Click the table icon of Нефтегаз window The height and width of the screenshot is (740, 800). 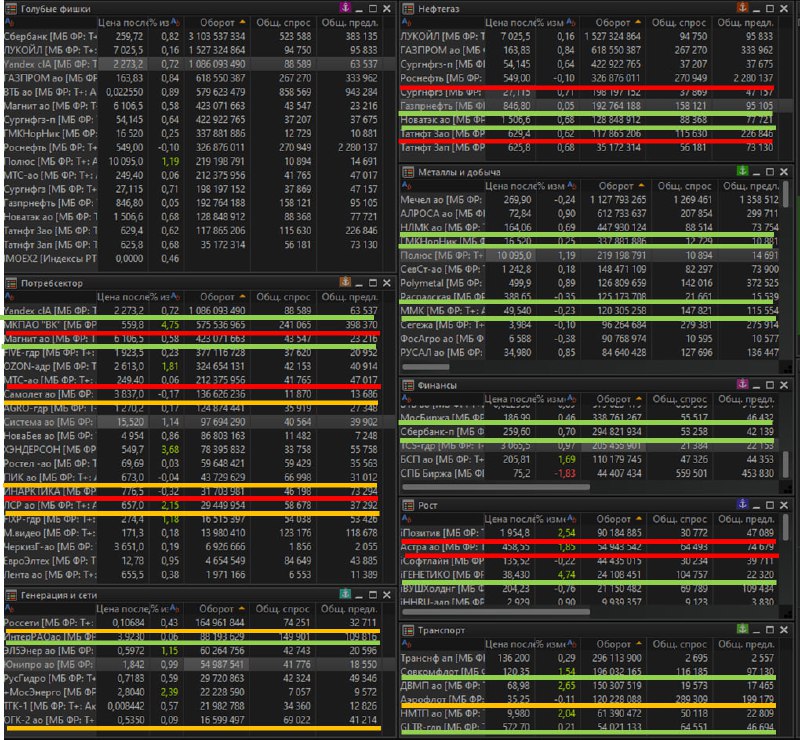pyautogui.click(x=408, y=9)
